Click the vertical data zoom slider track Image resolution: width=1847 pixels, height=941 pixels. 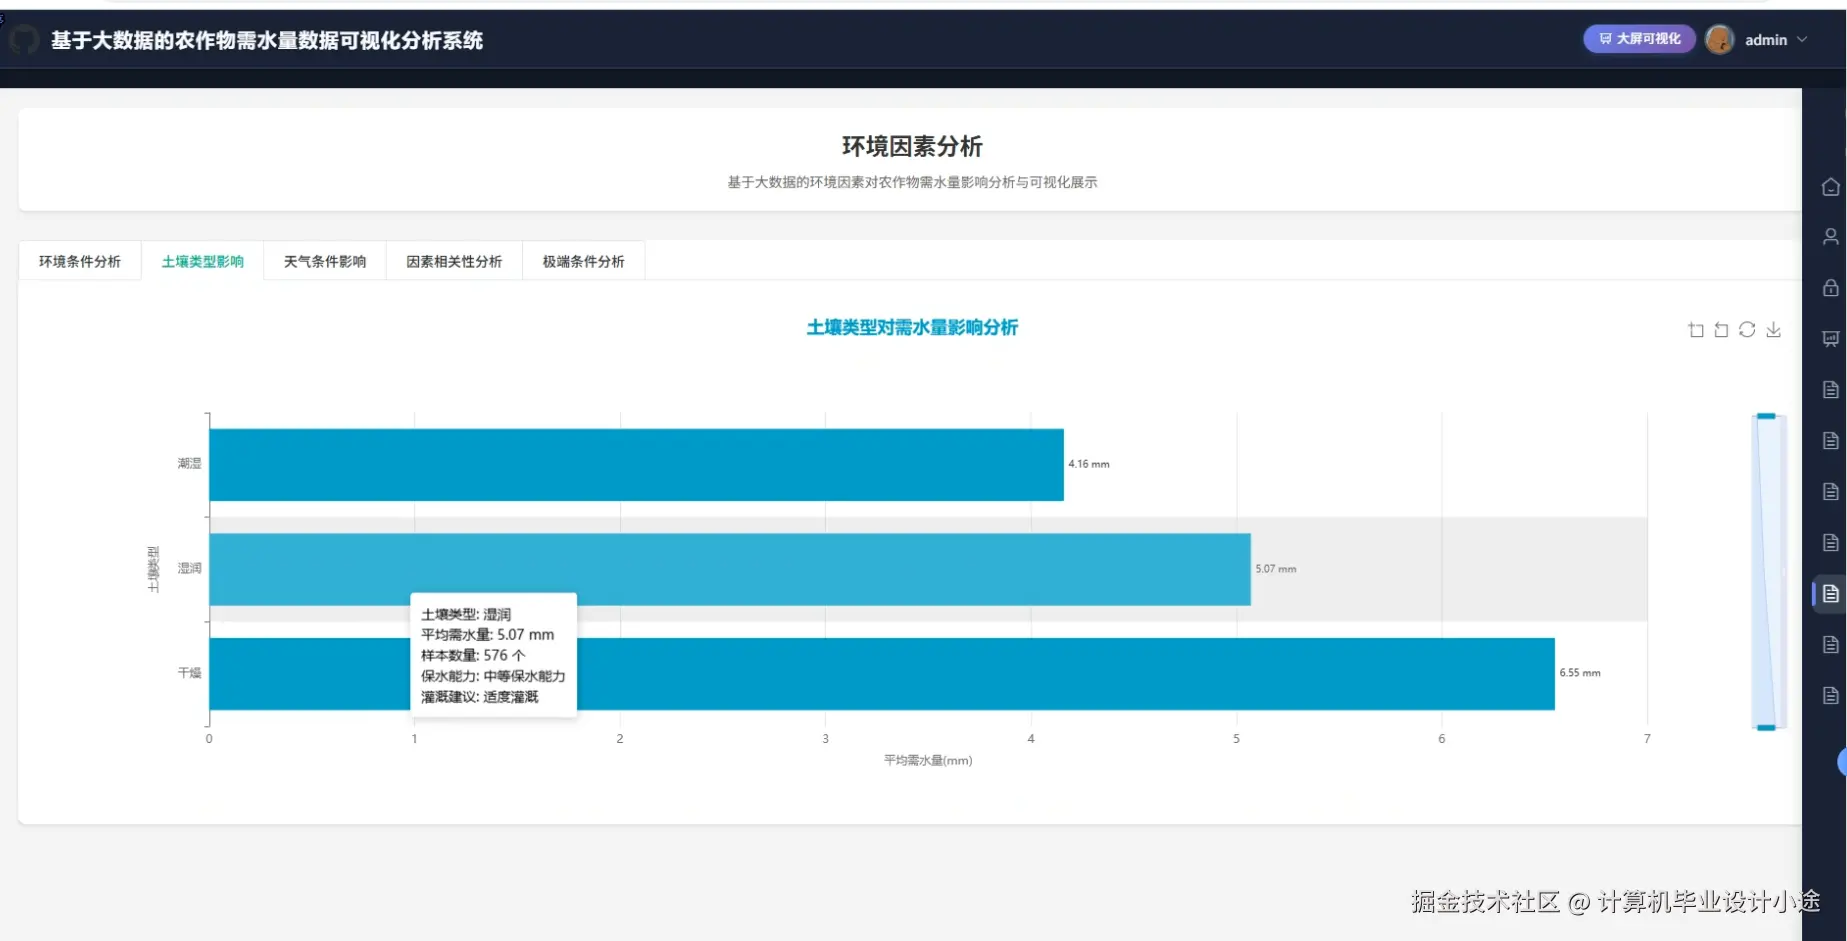1767,572
